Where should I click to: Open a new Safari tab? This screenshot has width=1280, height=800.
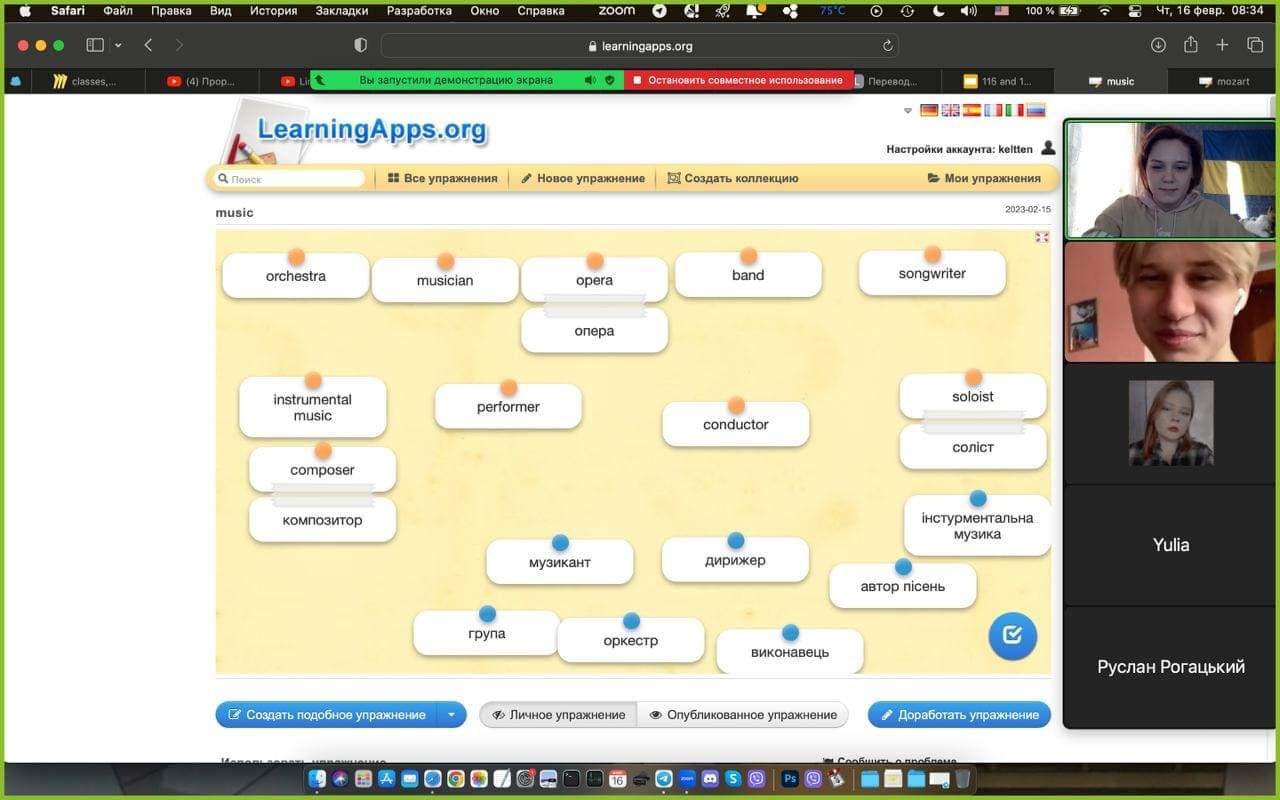(1222, 45)
